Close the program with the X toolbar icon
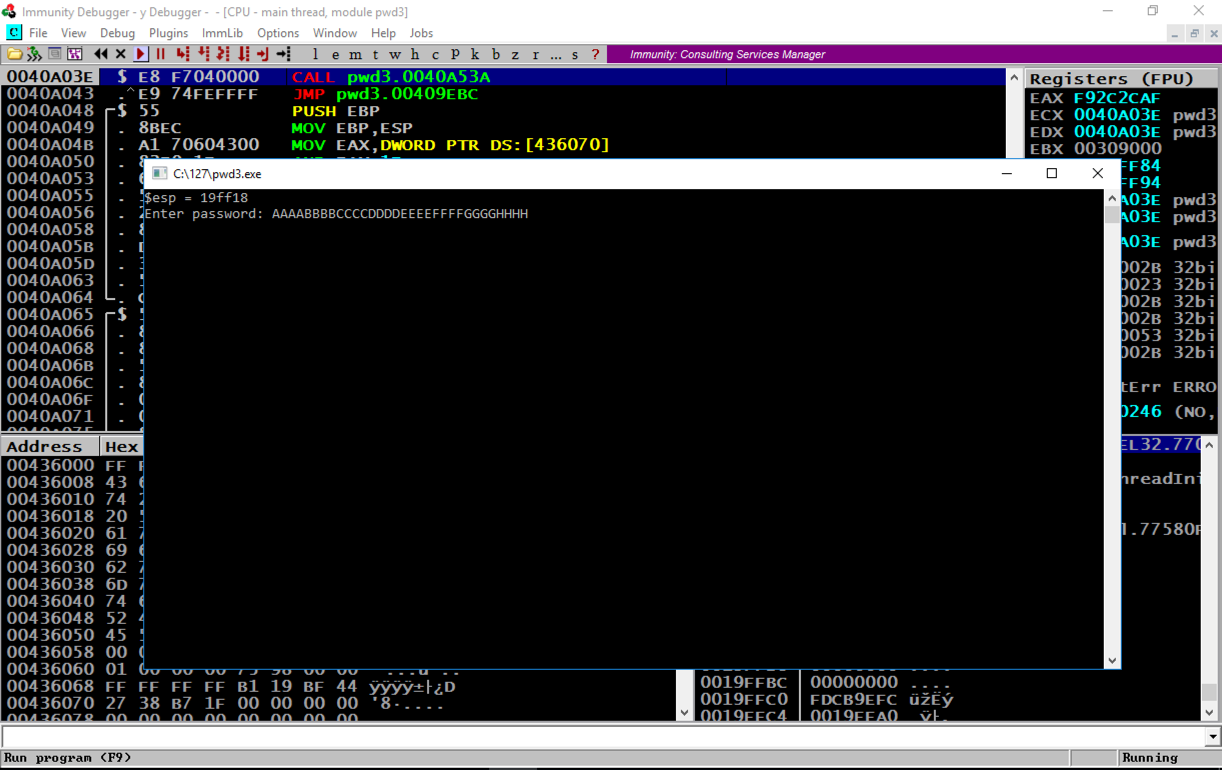The height and width of the screenshot is (770, 1222). (121, 54)
